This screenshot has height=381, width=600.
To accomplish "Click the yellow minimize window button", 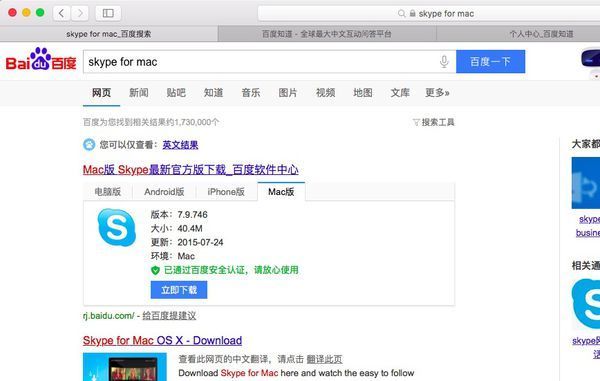I will 26,13.
